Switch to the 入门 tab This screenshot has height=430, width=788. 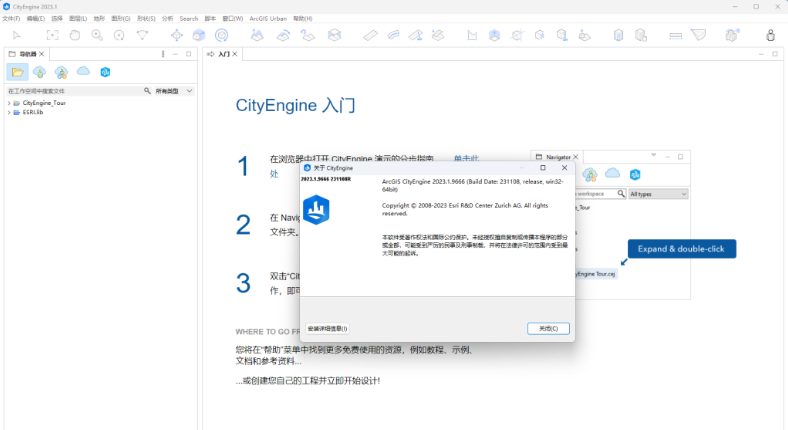[x=223, y=54]
